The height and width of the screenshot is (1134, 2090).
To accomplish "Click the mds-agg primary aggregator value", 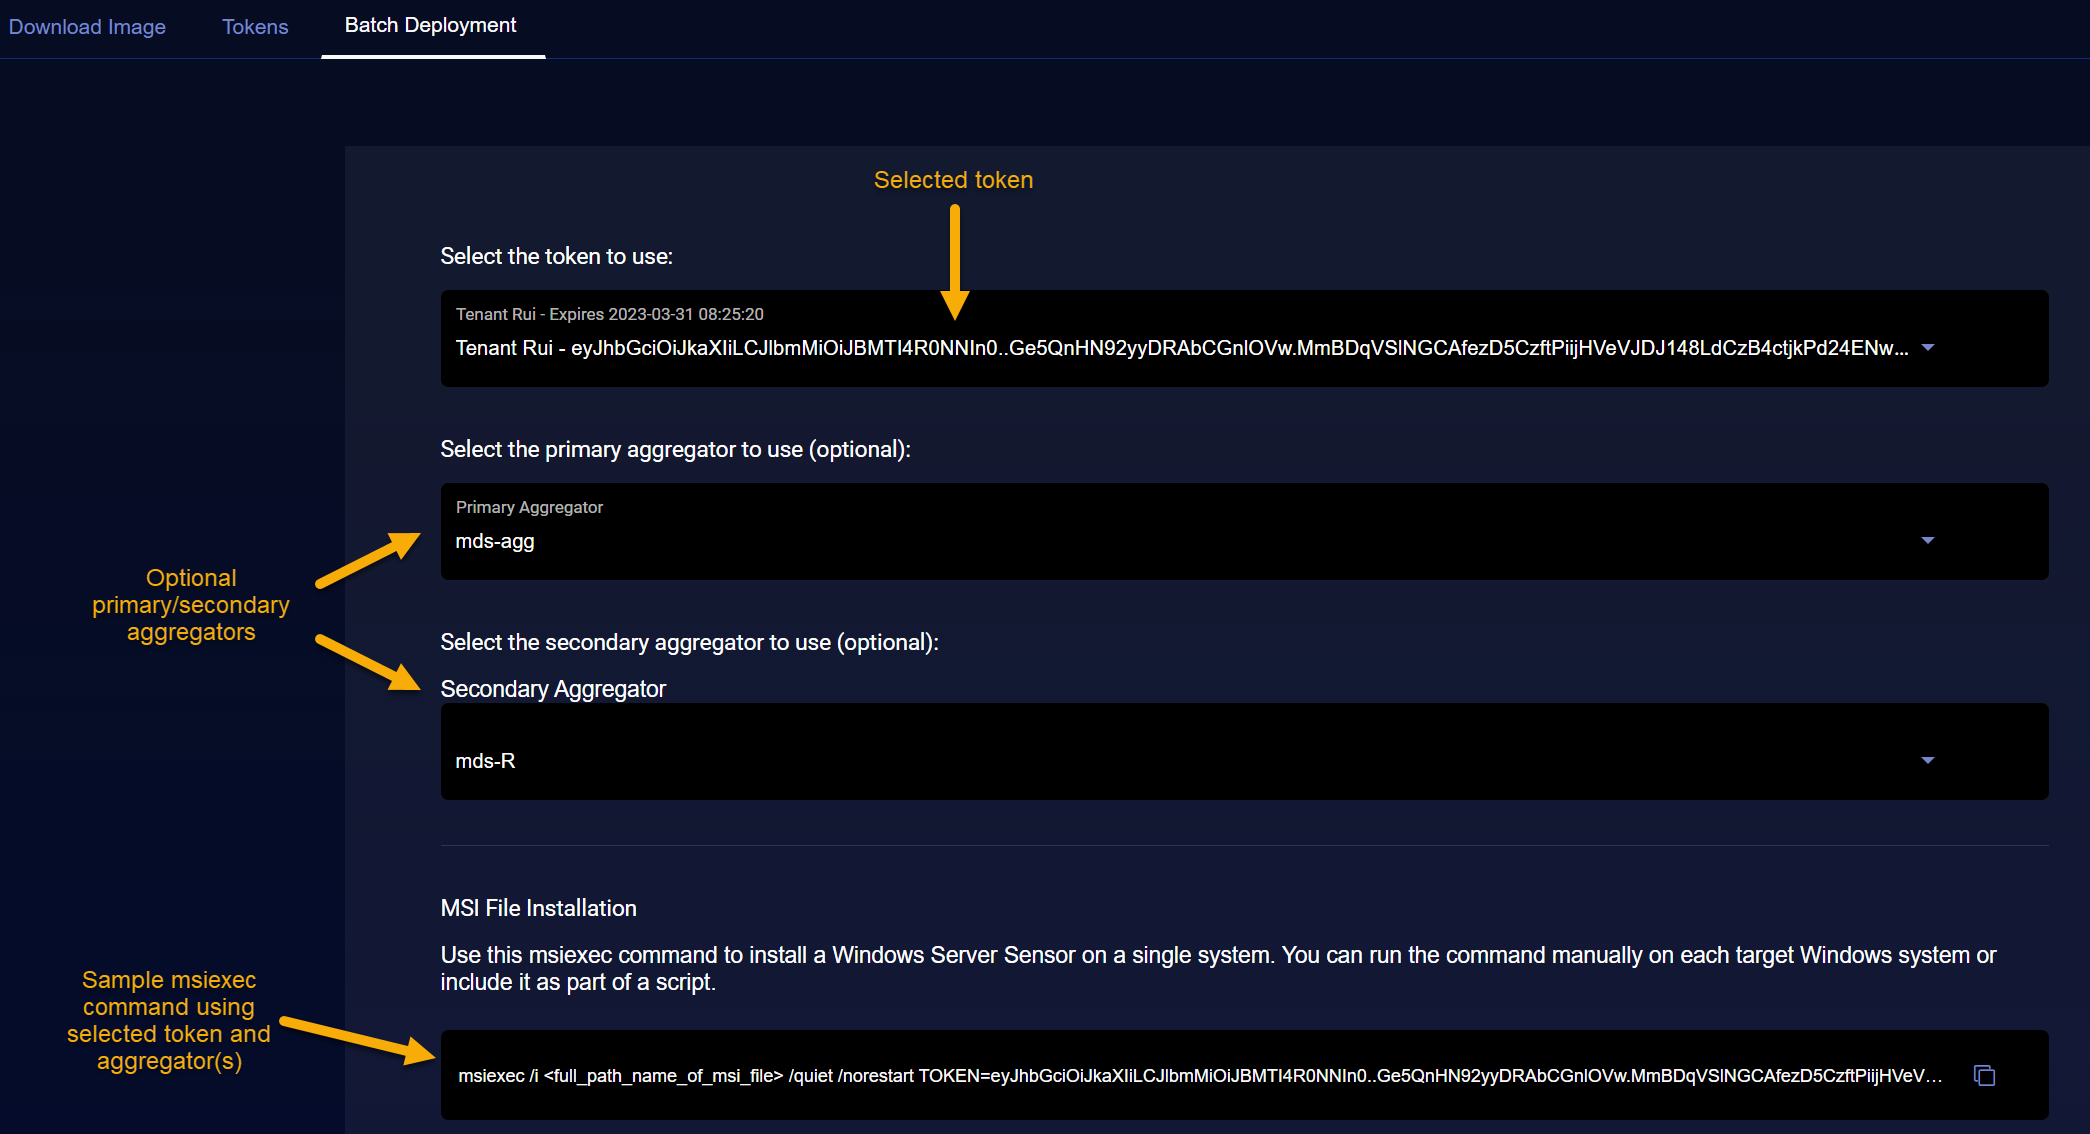I will [495, 541].
